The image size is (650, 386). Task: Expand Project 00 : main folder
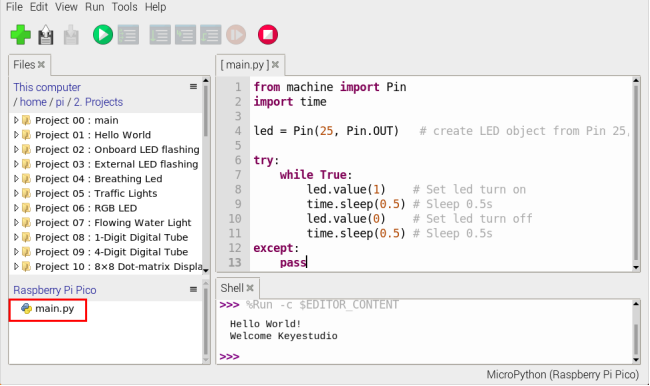(16, 120)
